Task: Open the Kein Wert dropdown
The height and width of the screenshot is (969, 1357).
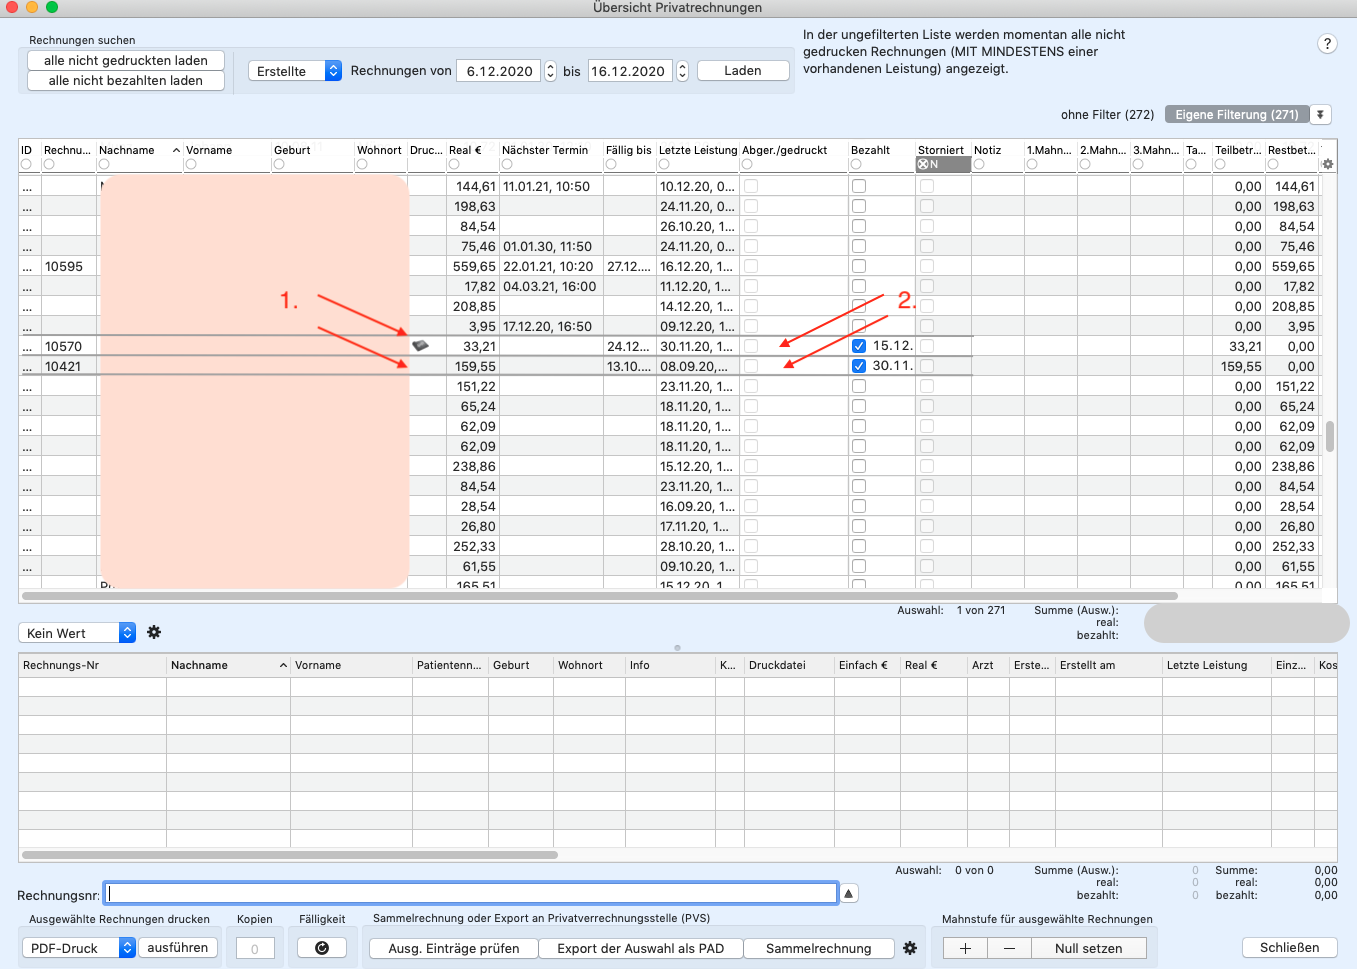Action: 77,633
